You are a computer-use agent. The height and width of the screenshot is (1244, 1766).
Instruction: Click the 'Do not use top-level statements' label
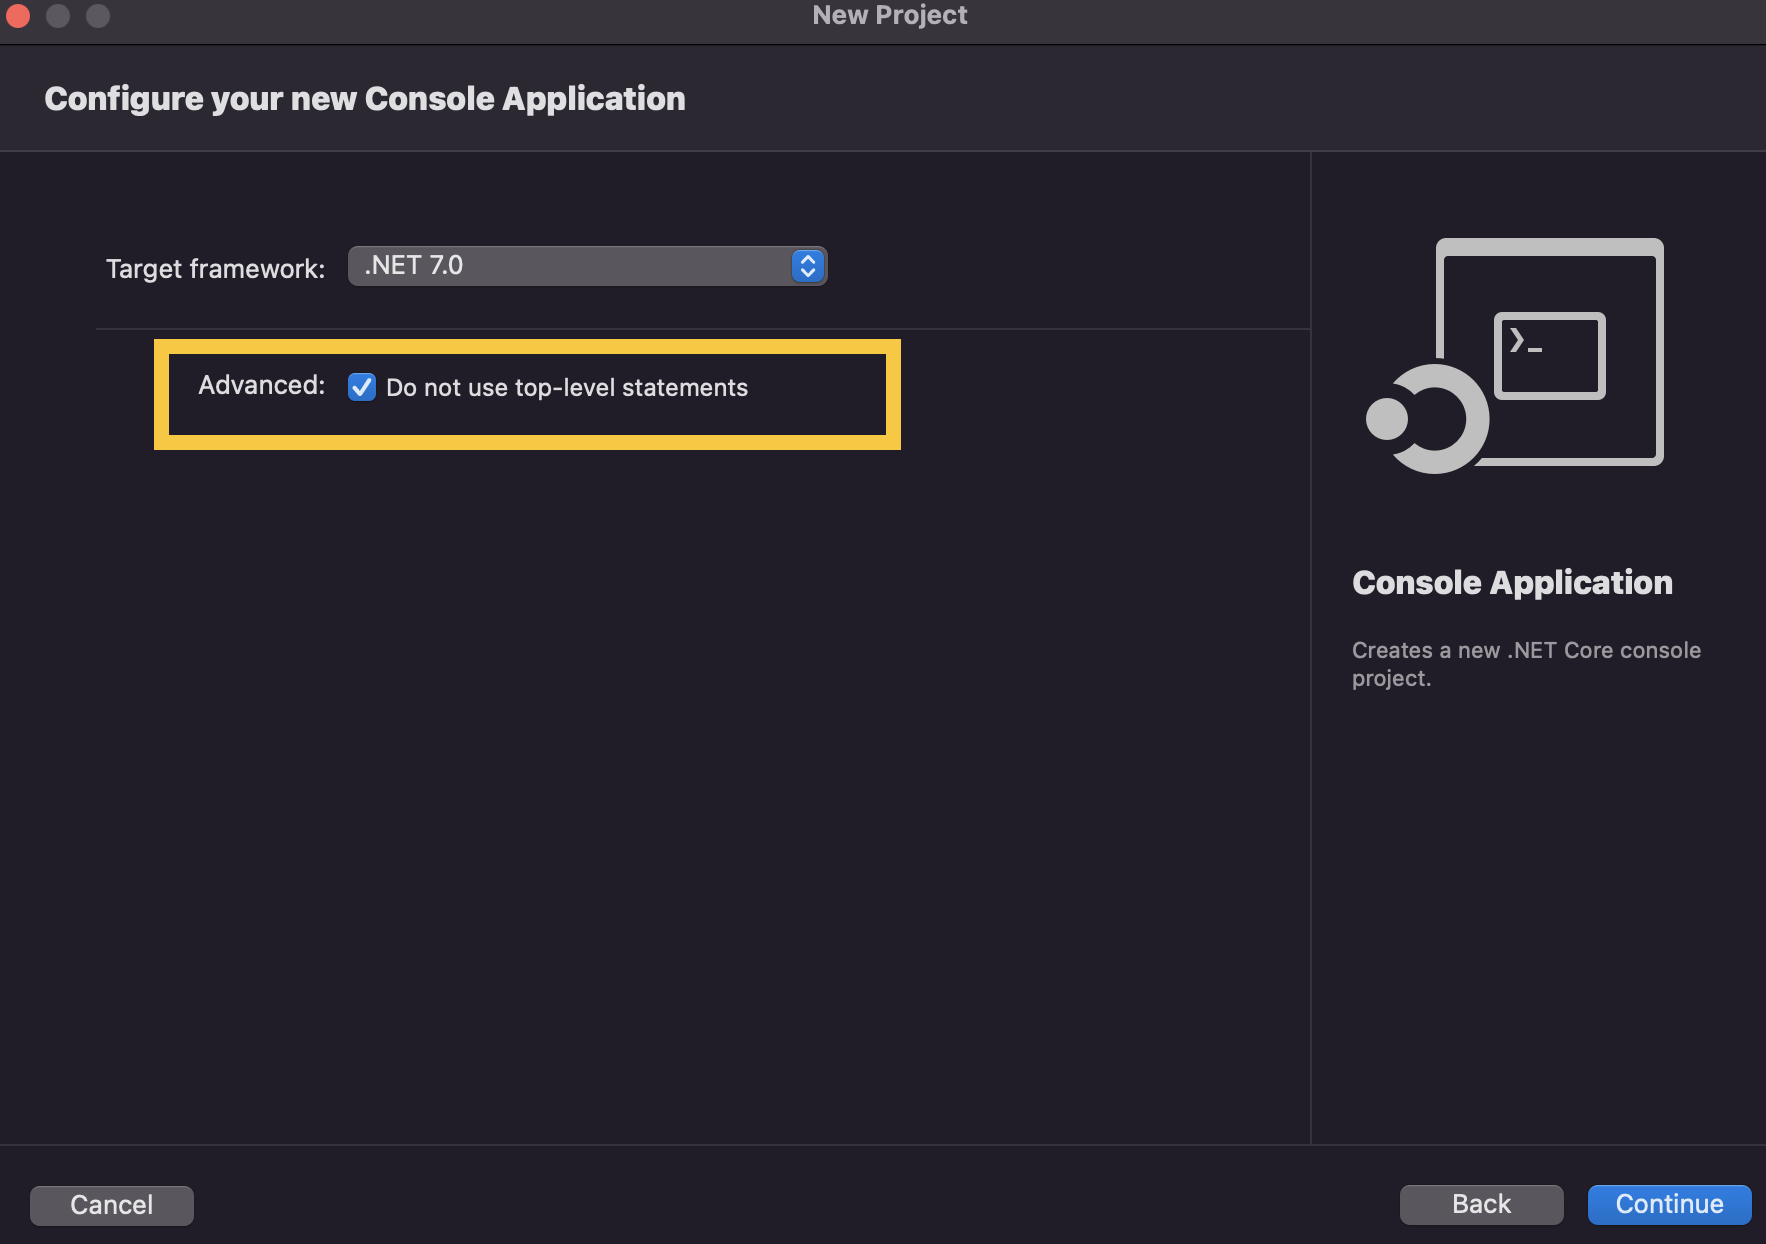click(x=566, y=388)
